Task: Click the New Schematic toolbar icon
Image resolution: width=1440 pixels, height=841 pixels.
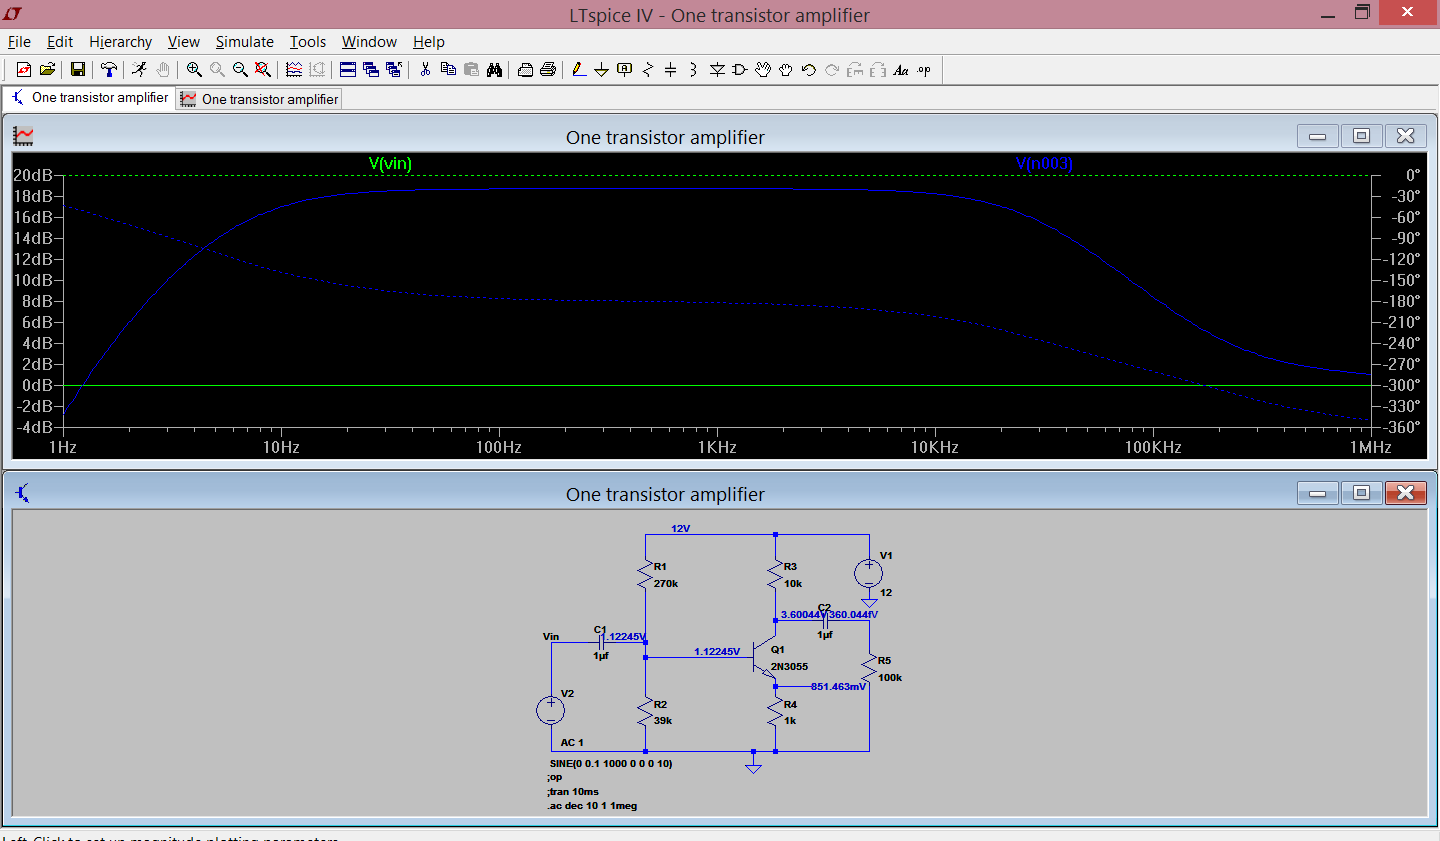Action: [24, 69]
